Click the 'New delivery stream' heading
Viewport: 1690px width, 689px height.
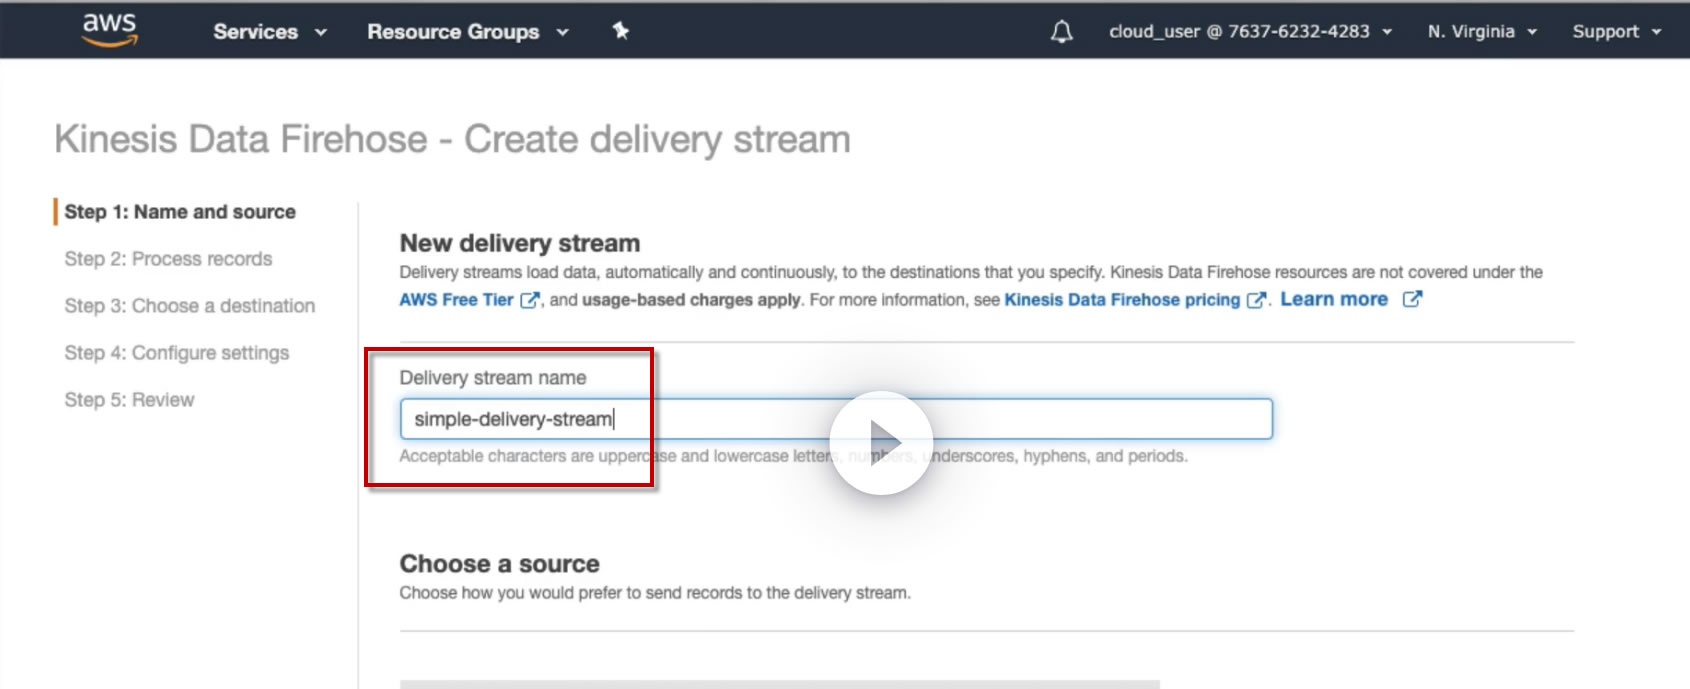click(520, 243)
